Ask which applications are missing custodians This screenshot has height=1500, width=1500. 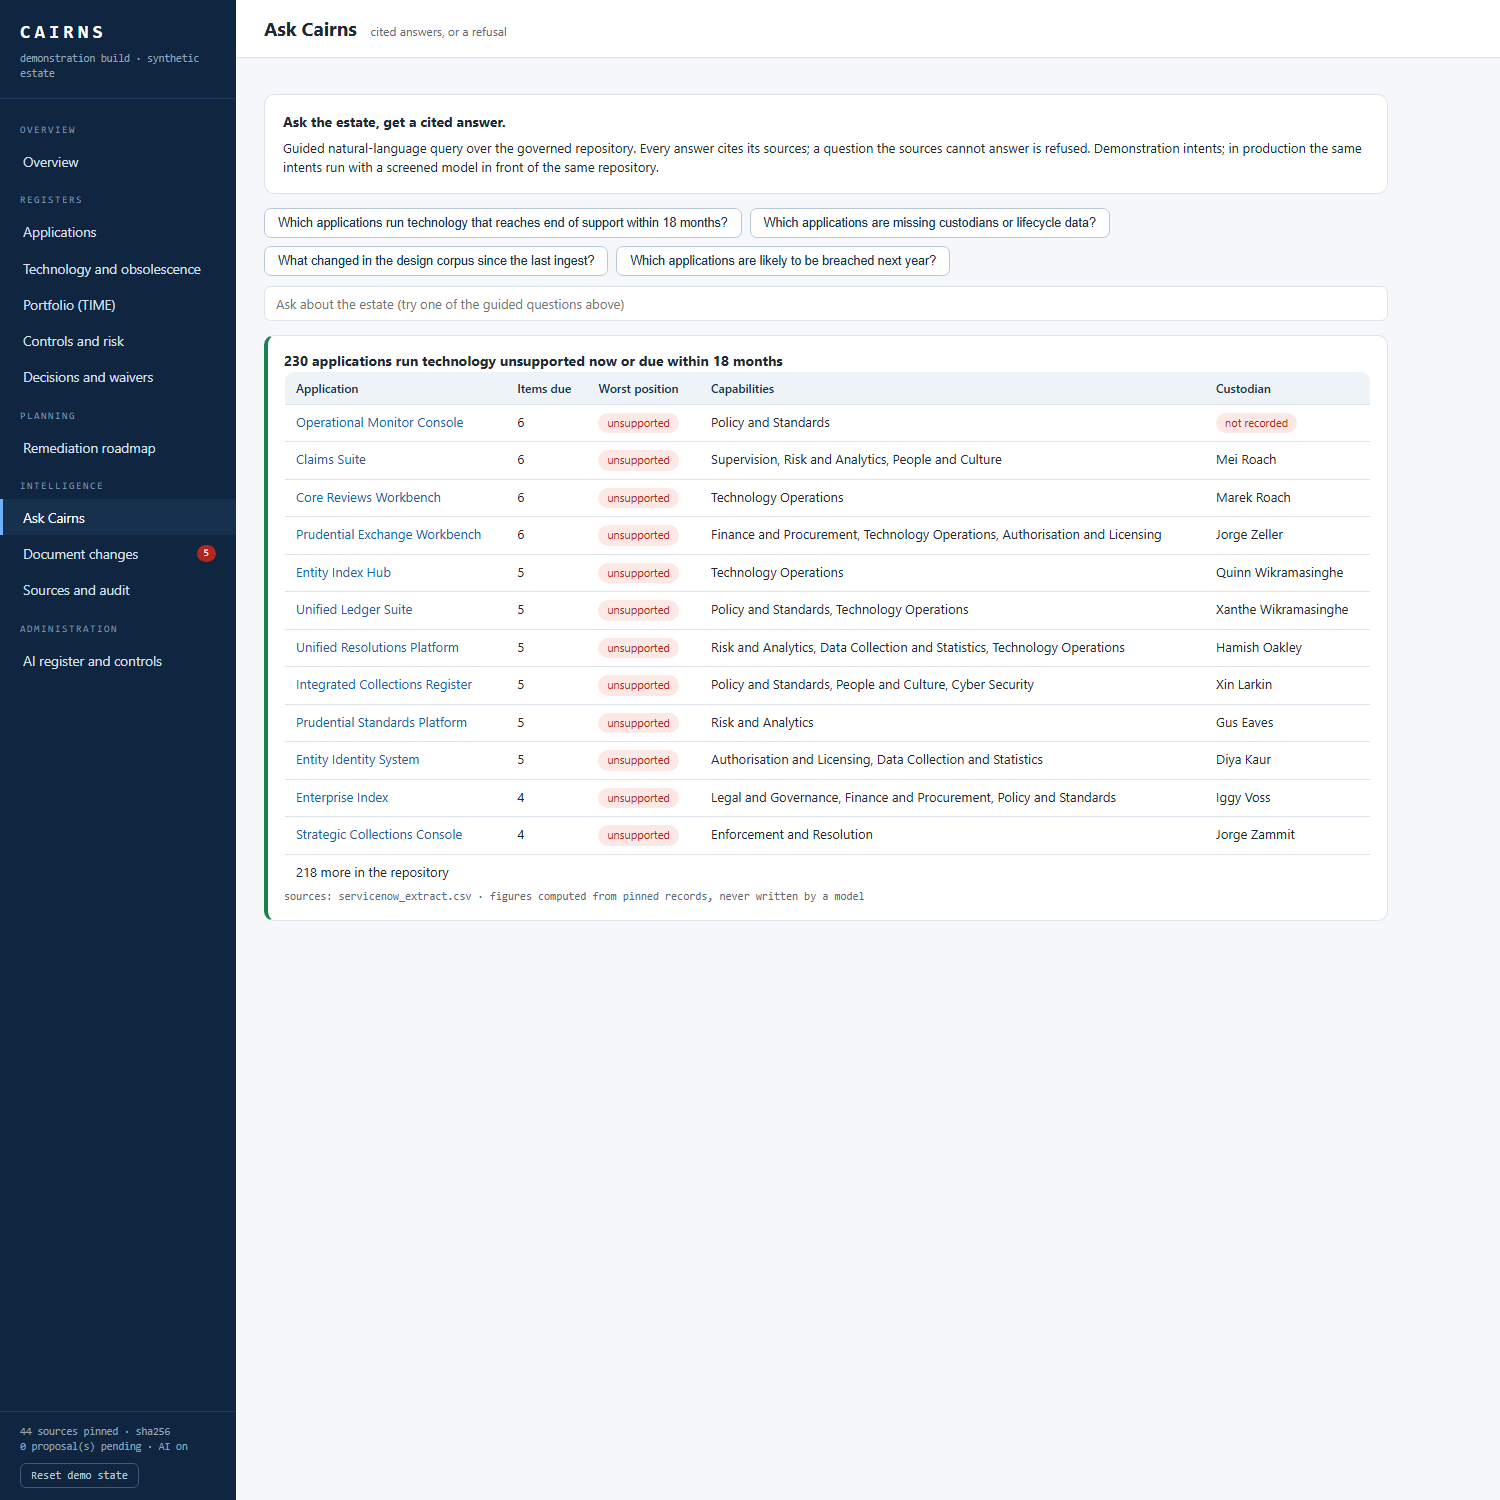pyautogui.click(x=930, y=223)
